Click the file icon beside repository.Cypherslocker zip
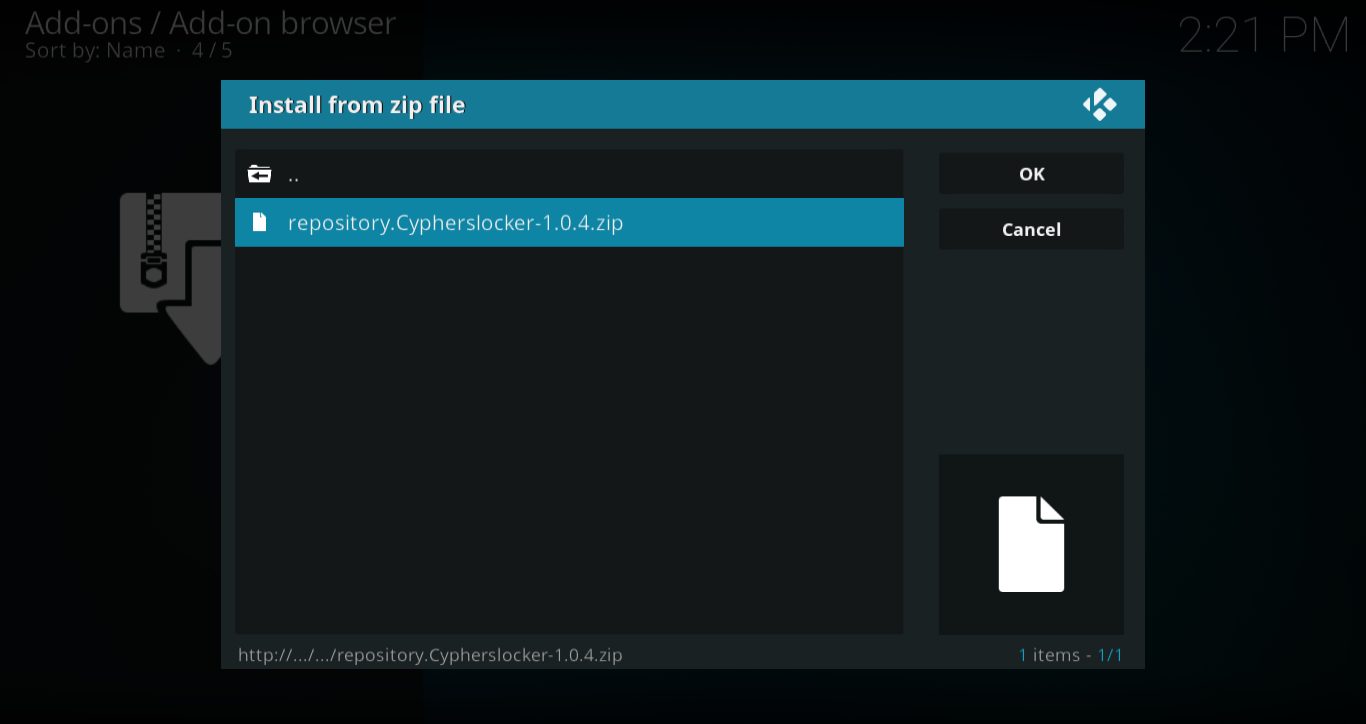The width and height of the screenshot is (1366, 724). [x=260, y=222]
